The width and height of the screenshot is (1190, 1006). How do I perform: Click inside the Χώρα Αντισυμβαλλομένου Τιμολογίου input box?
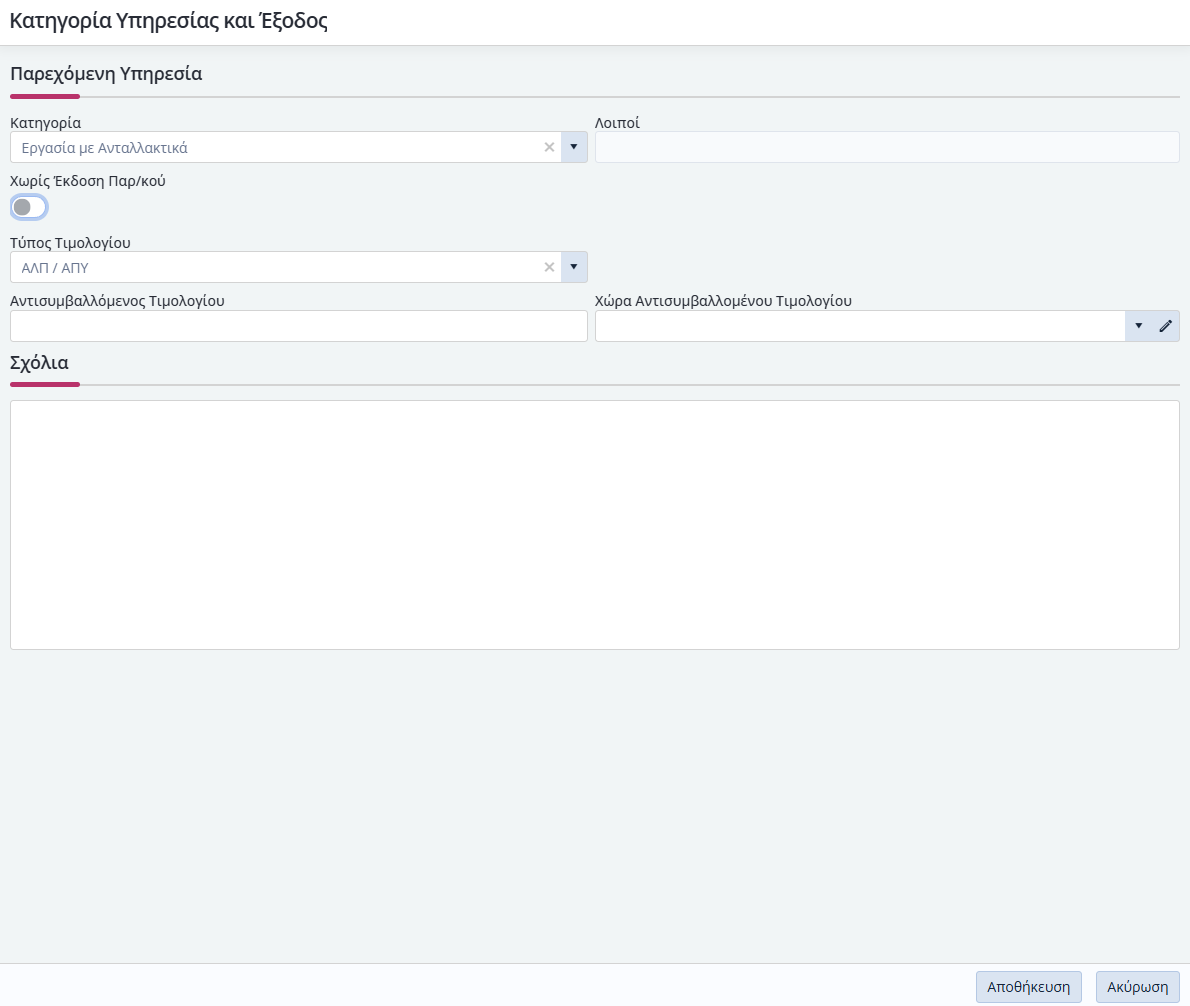(858, 326)
